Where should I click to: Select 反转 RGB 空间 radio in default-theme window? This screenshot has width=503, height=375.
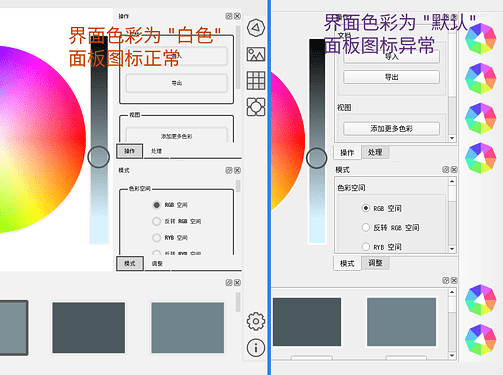tap(366, 227)
